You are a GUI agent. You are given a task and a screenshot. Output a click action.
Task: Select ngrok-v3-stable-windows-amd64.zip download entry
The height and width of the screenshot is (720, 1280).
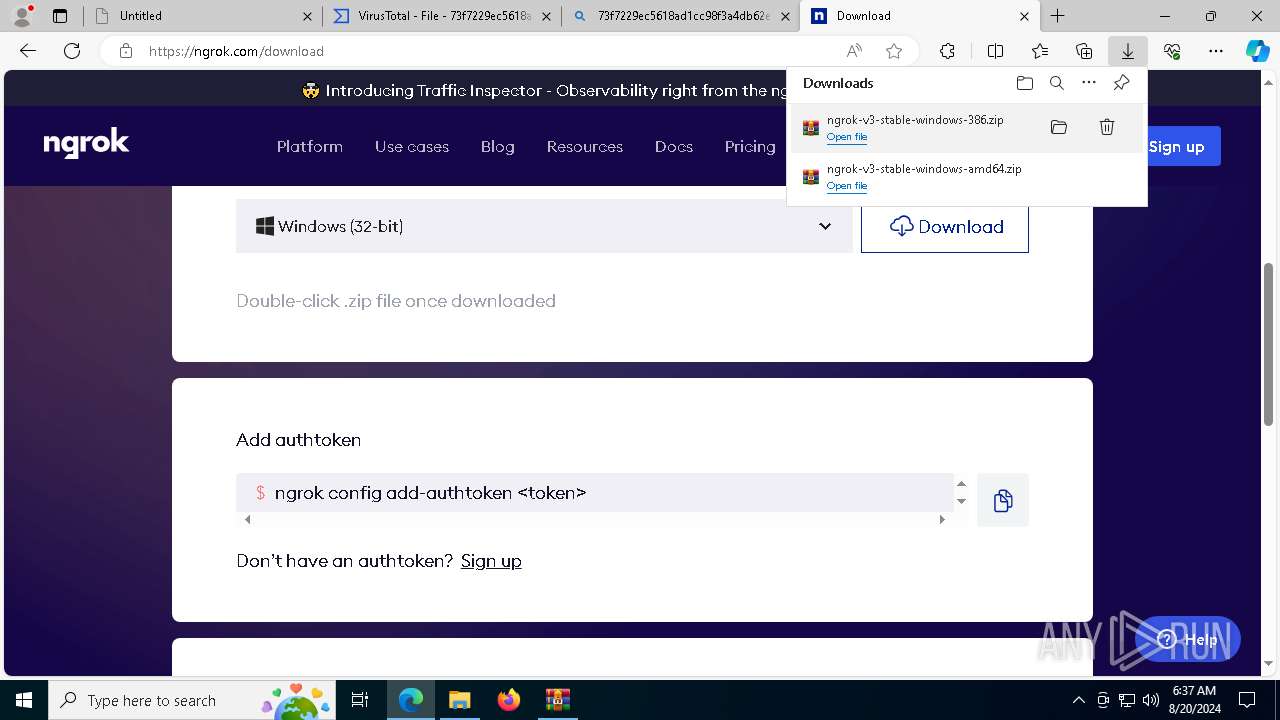pyautogui.click(x=967, y=177)
